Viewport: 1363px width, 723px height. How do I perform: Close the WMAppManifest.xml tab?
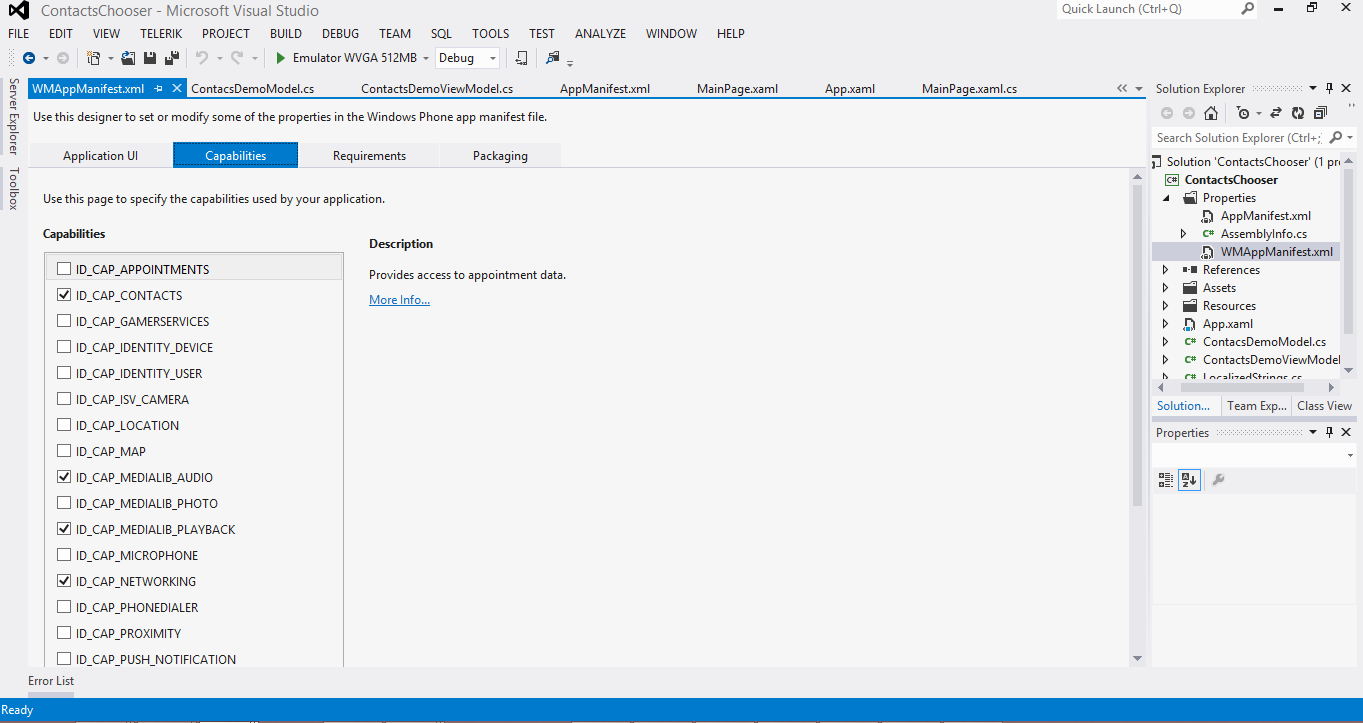click(177, 88)
